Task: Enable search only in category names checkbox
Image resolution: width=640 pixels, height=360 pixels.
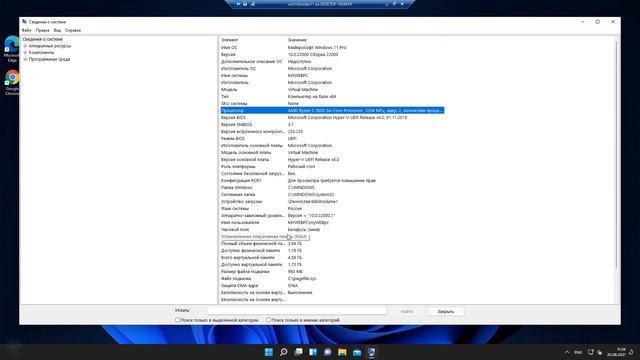Action: click(268, 320)
